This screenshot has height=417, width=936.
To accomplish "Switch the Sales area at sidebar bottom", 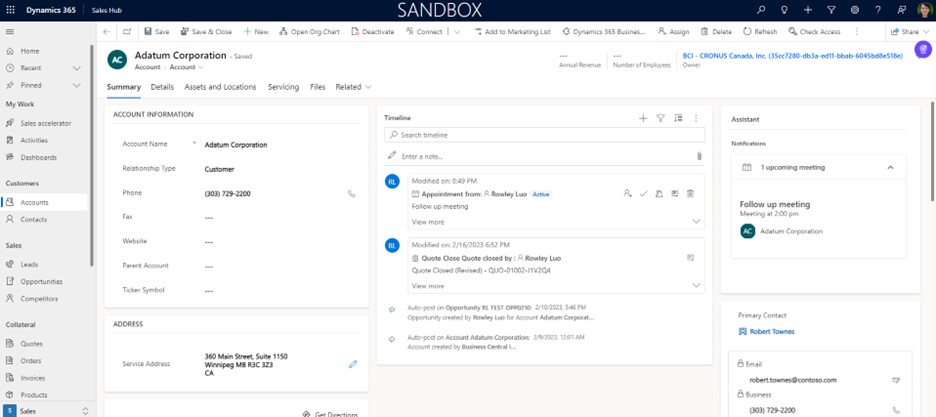I will click(x=47, y=410).
